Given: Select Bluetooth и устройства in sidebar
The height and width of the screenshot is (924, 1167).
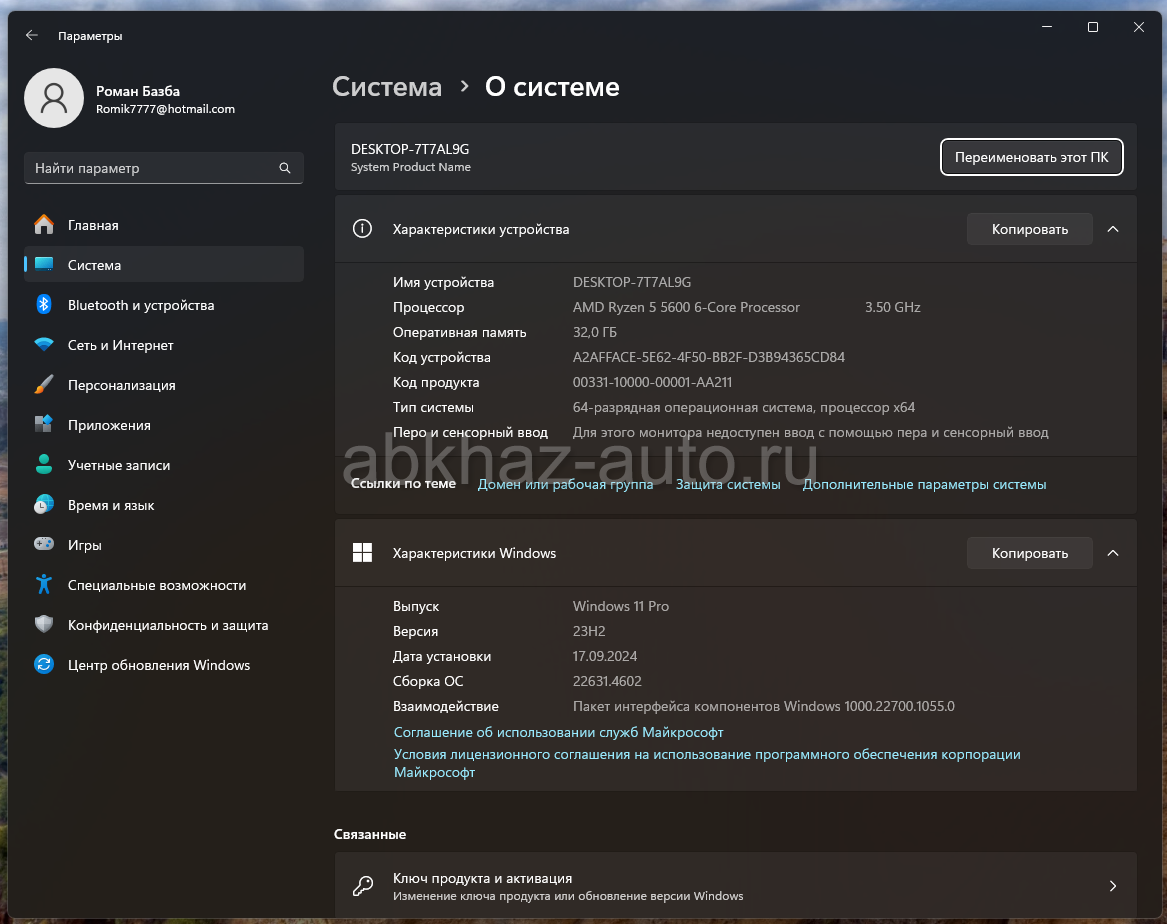Looking at the screenshot, I should [164, 305].
